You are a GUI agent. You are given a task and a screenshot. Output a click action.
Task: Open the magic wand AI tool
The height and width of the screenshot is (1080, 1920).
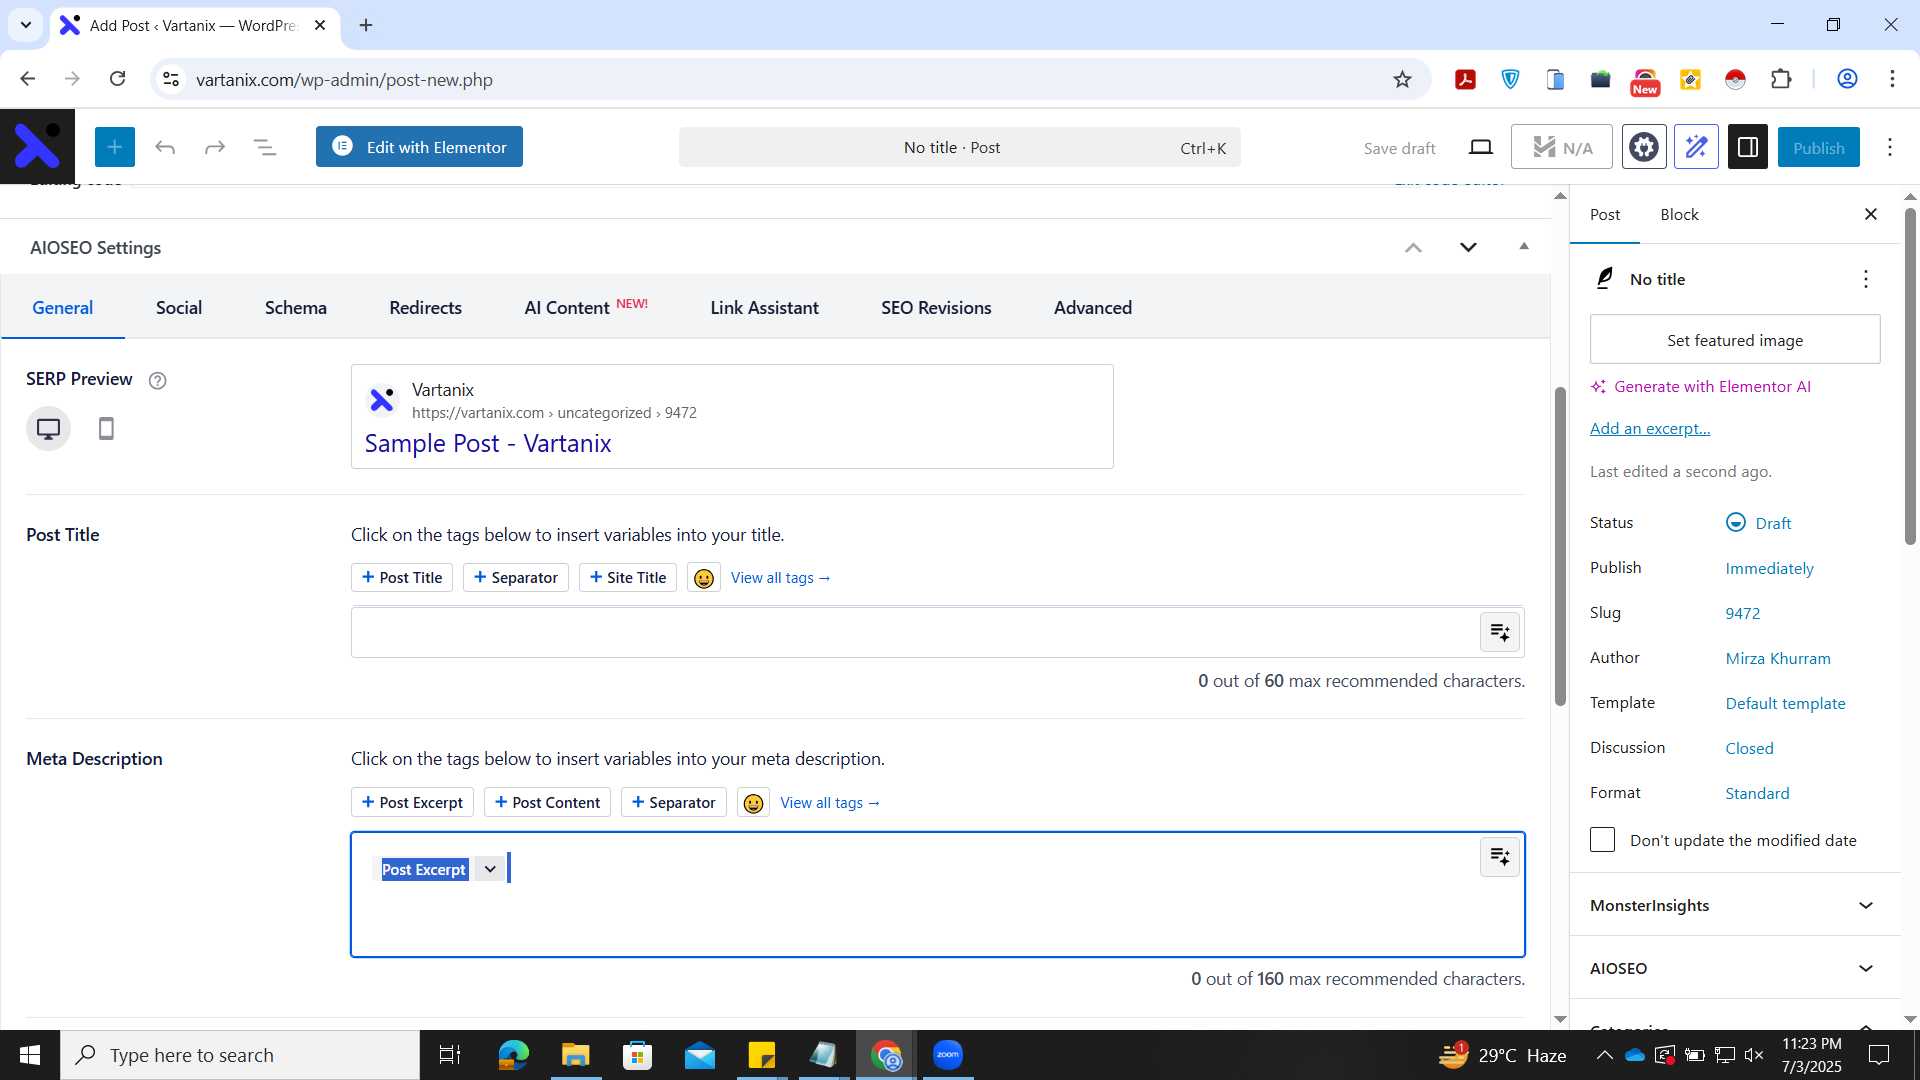pyautogui.click(x=1696, y=147)
